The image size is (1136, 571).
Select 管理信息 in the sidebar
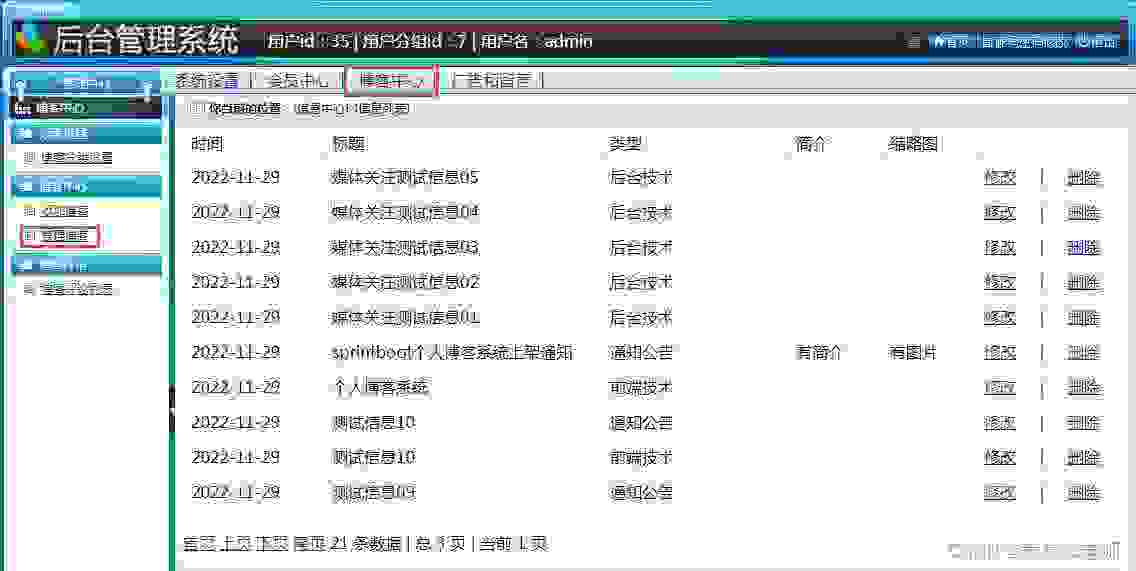tap(65, 236)
